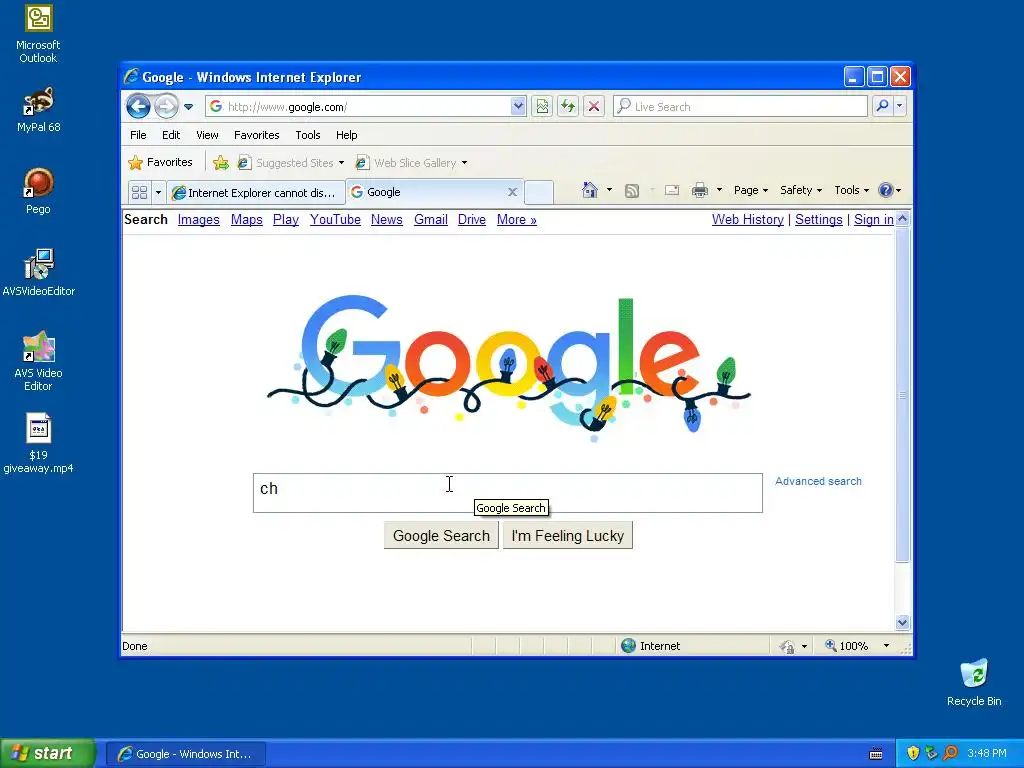Open the File menu
1024x768 pixels.
pyautogui.click(x=138, y=135)
